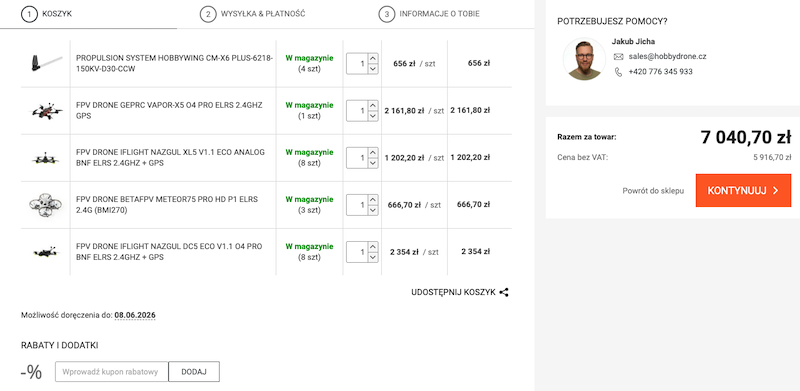Viewport: 800px width, 391px height.
Task: Open iFlight Nazgul XL5 V1.1 product name
Action: [x=170, y=158]
